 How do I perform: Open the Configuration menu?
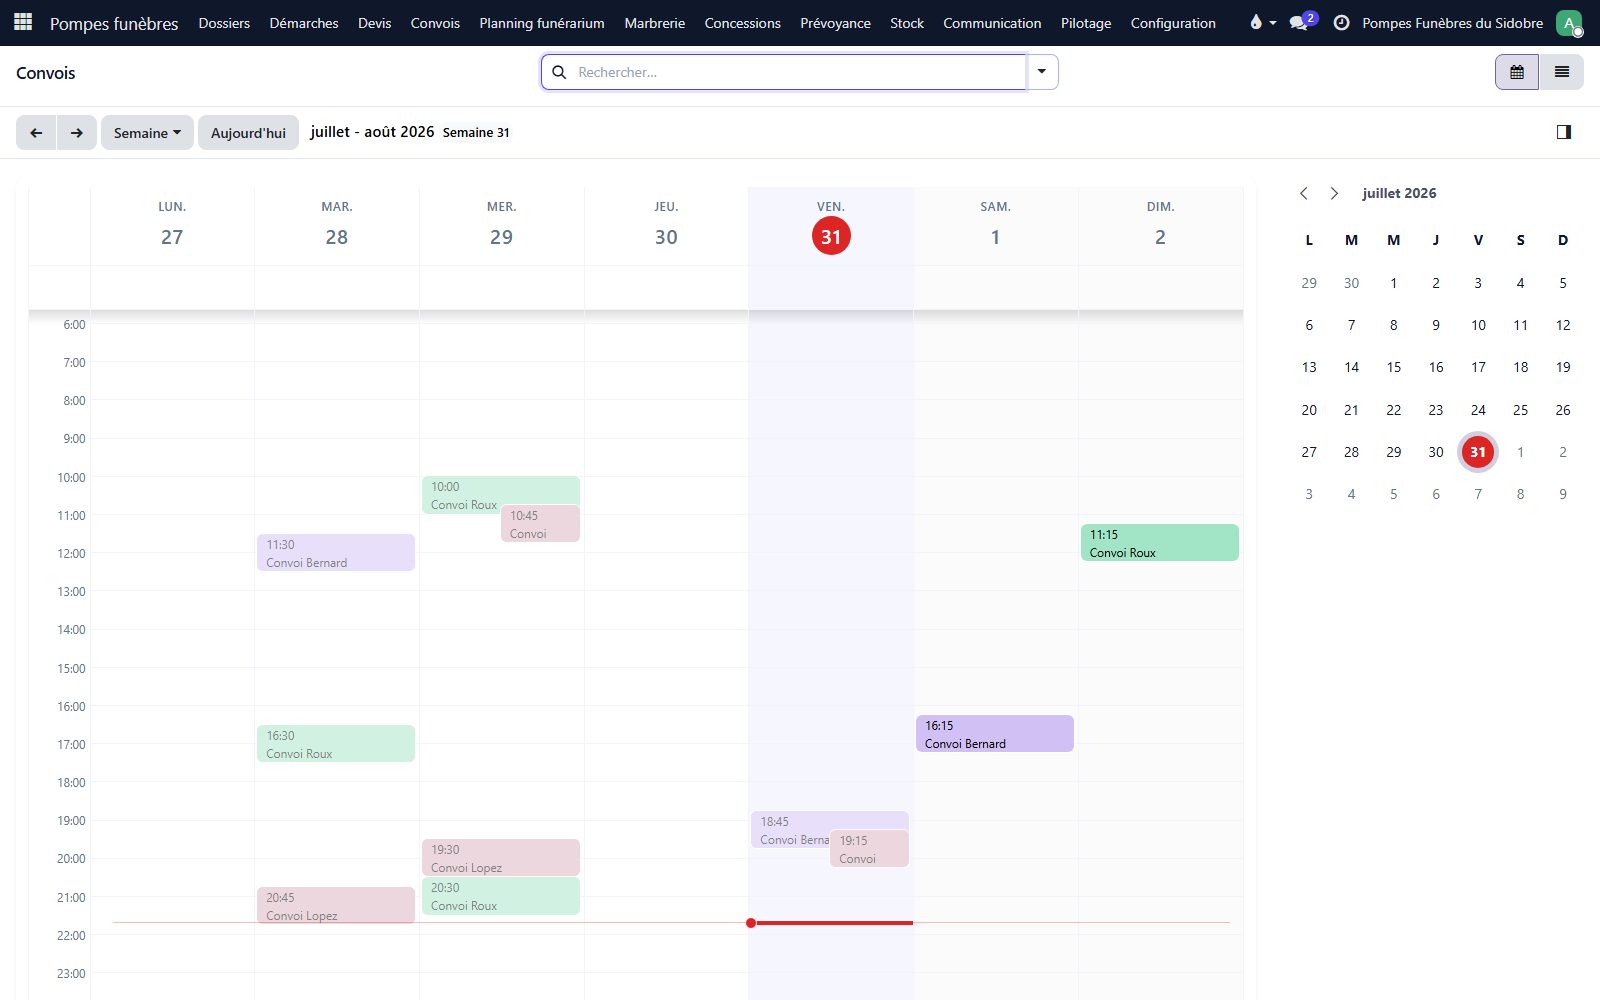pyautogui.click(x=1173, y=23)
